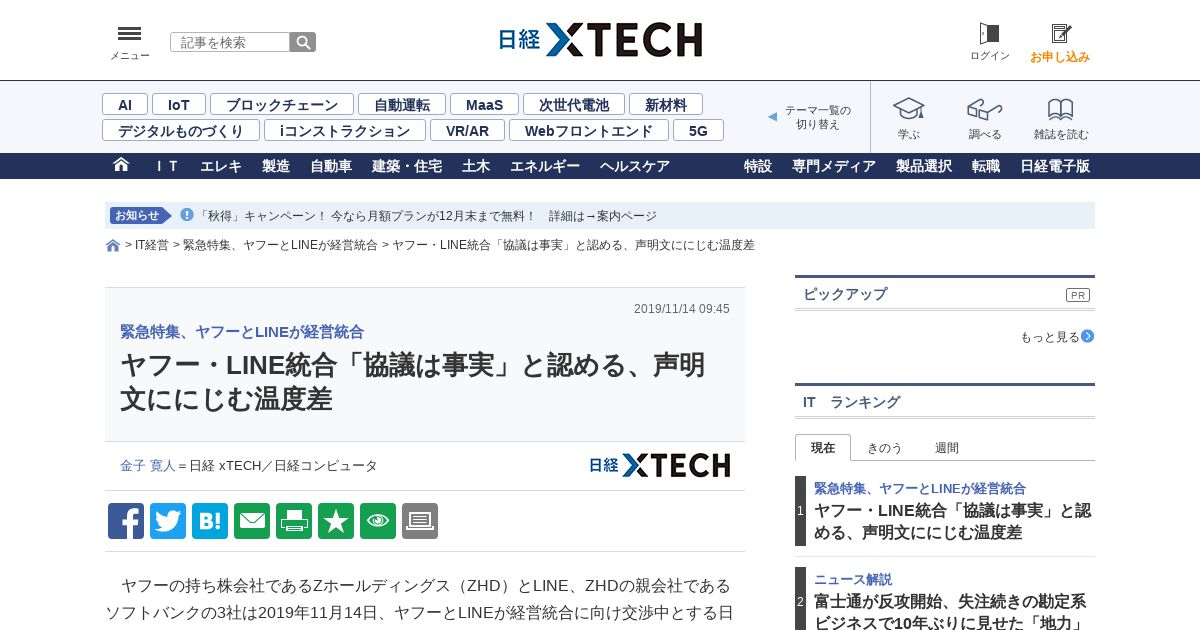Select the 次世代電池 theme tag
The width and height of the screenshot is (1200, 630).
(x=574, y=104)
